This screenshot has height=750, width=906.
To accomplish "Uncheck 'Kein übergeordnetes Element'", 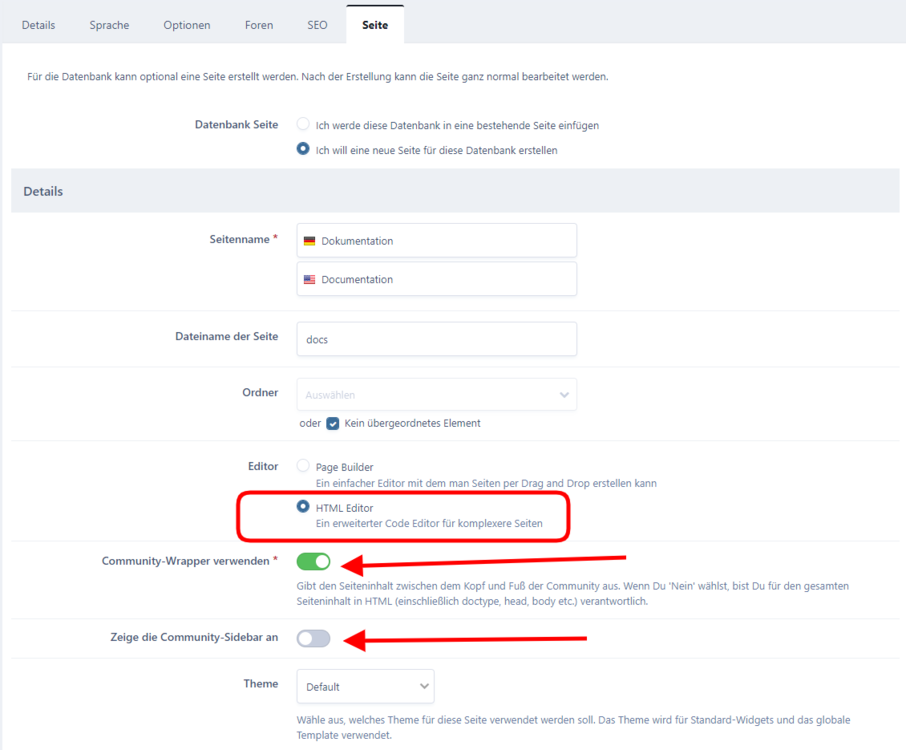I will tap(333, 422).
